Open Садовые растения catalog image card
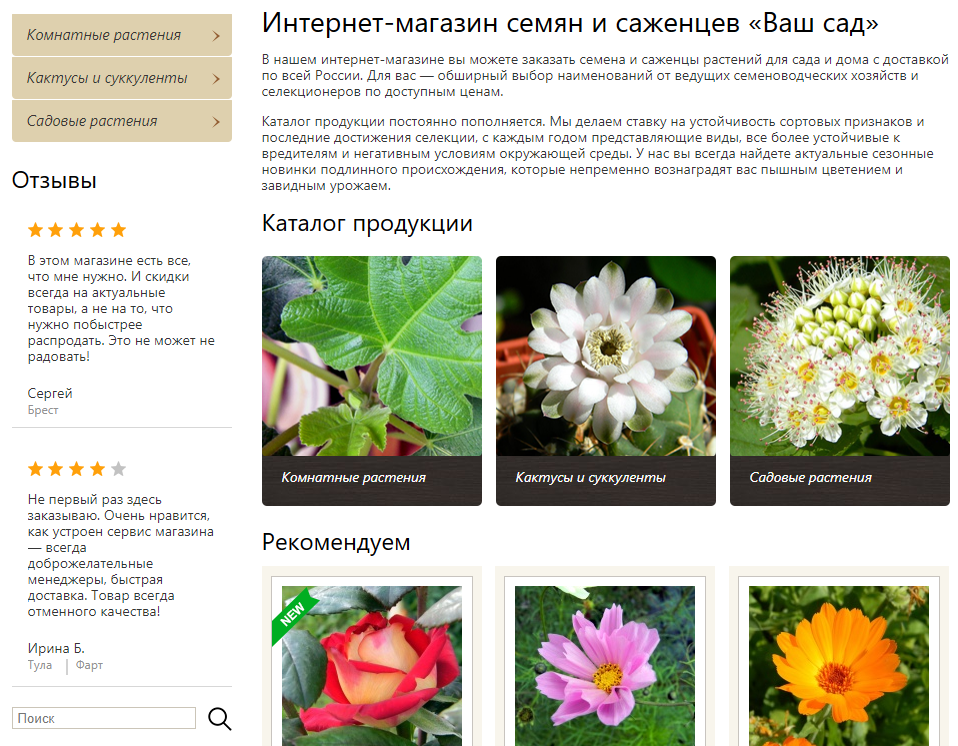Viewport: 958px width, 746px height. pos(840,380)
